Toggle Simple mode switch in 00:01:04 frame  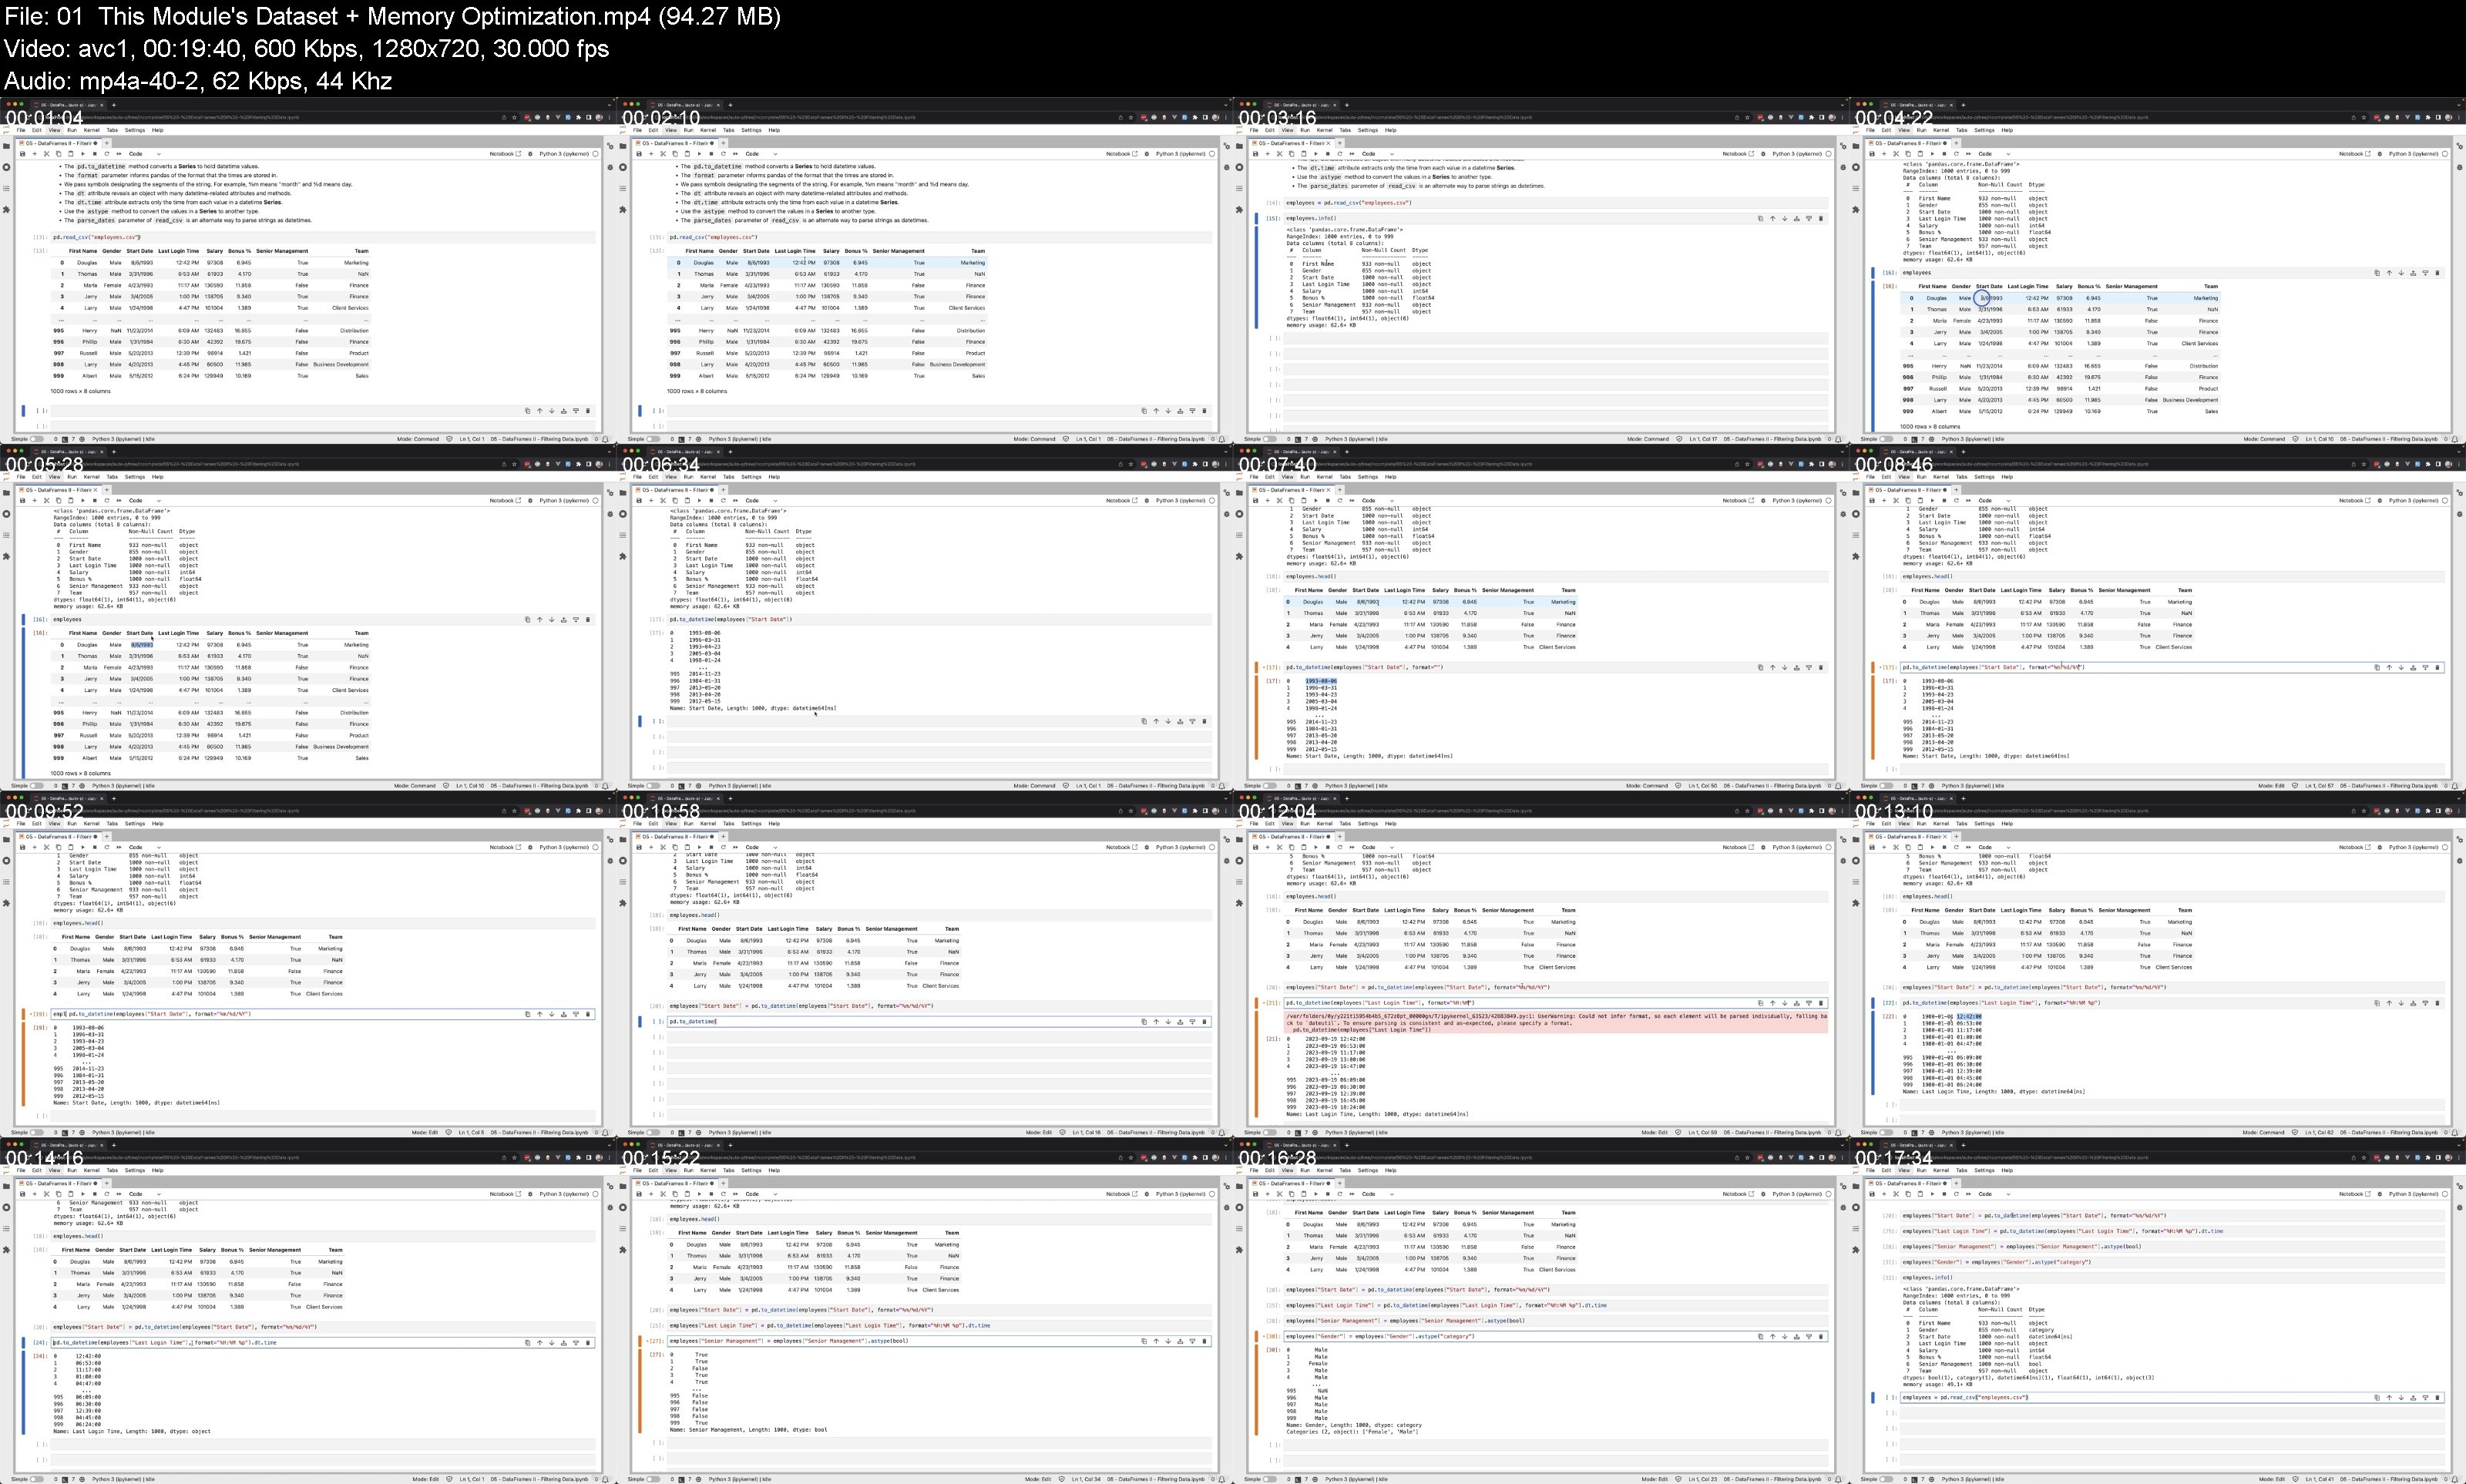(37, 438)
